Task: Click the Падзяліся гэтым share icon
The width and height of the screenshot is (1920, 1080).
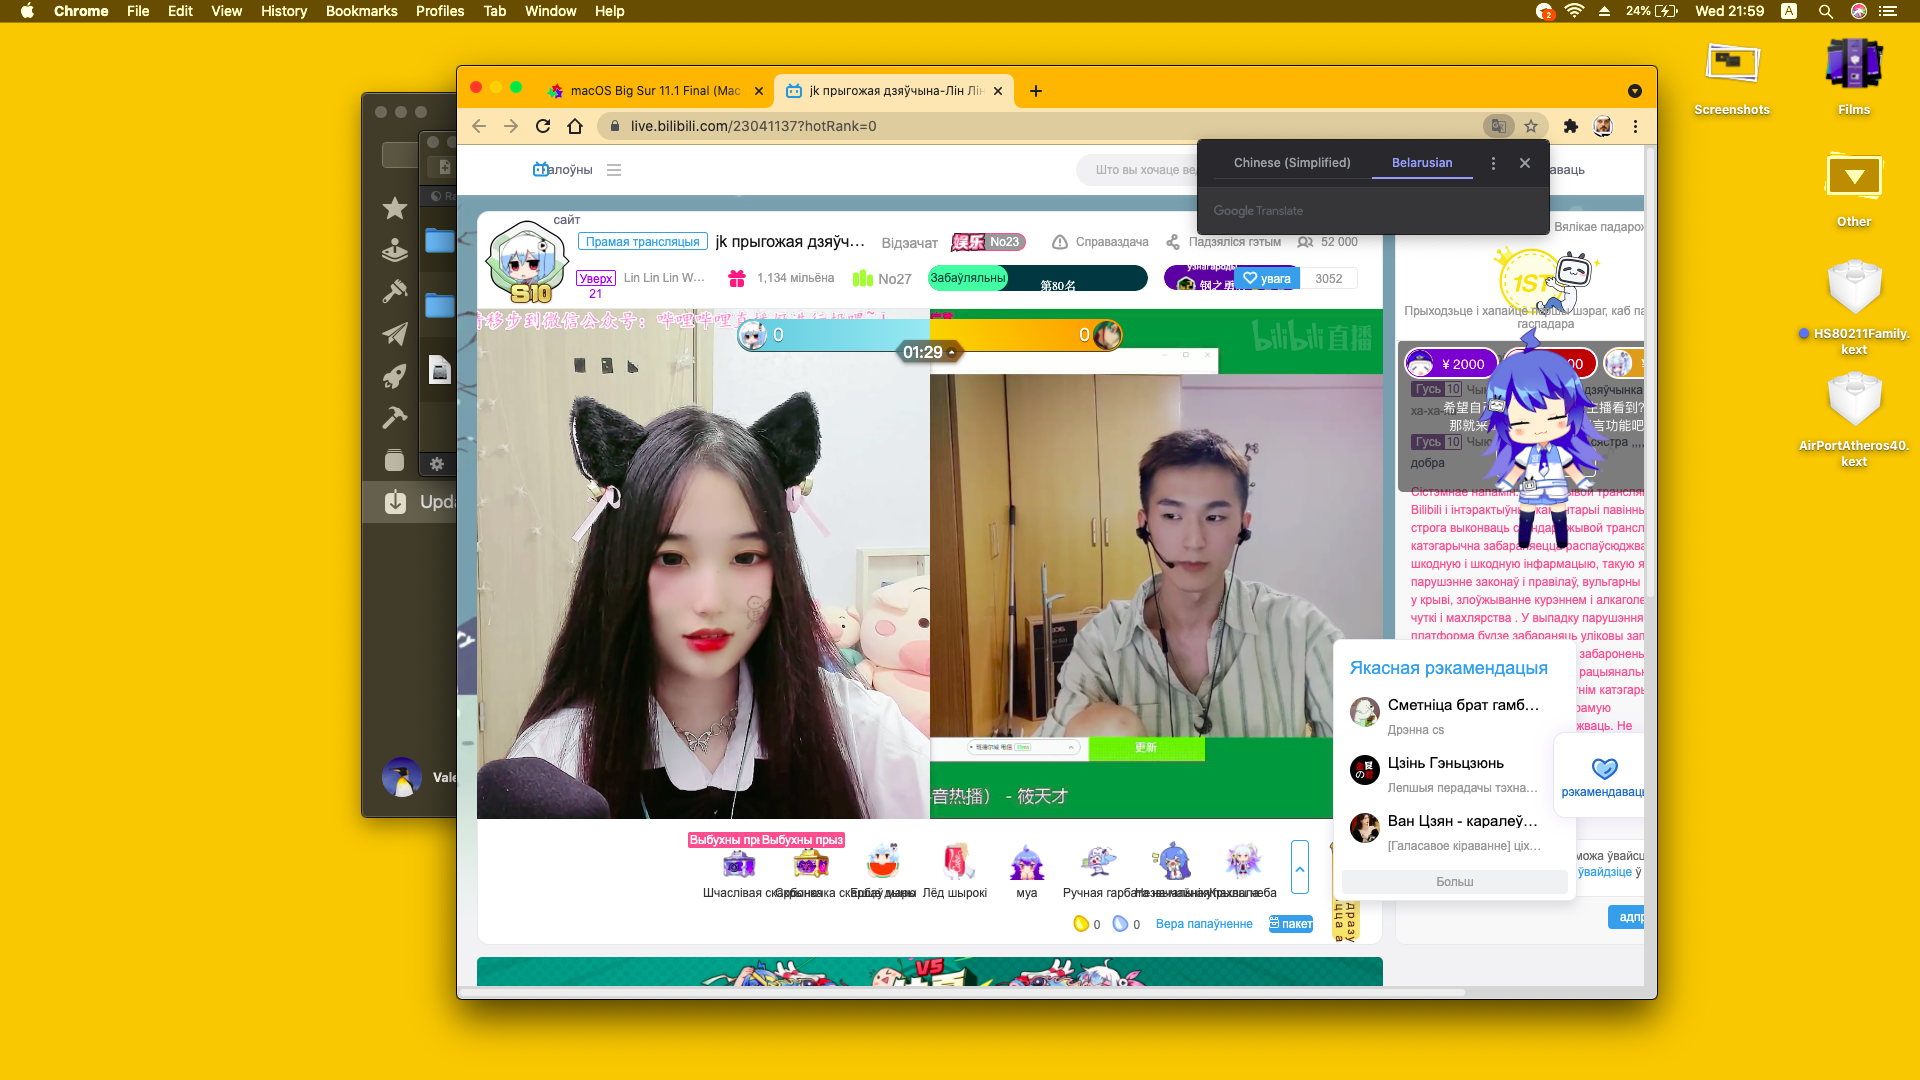Action: [1173, 242]
